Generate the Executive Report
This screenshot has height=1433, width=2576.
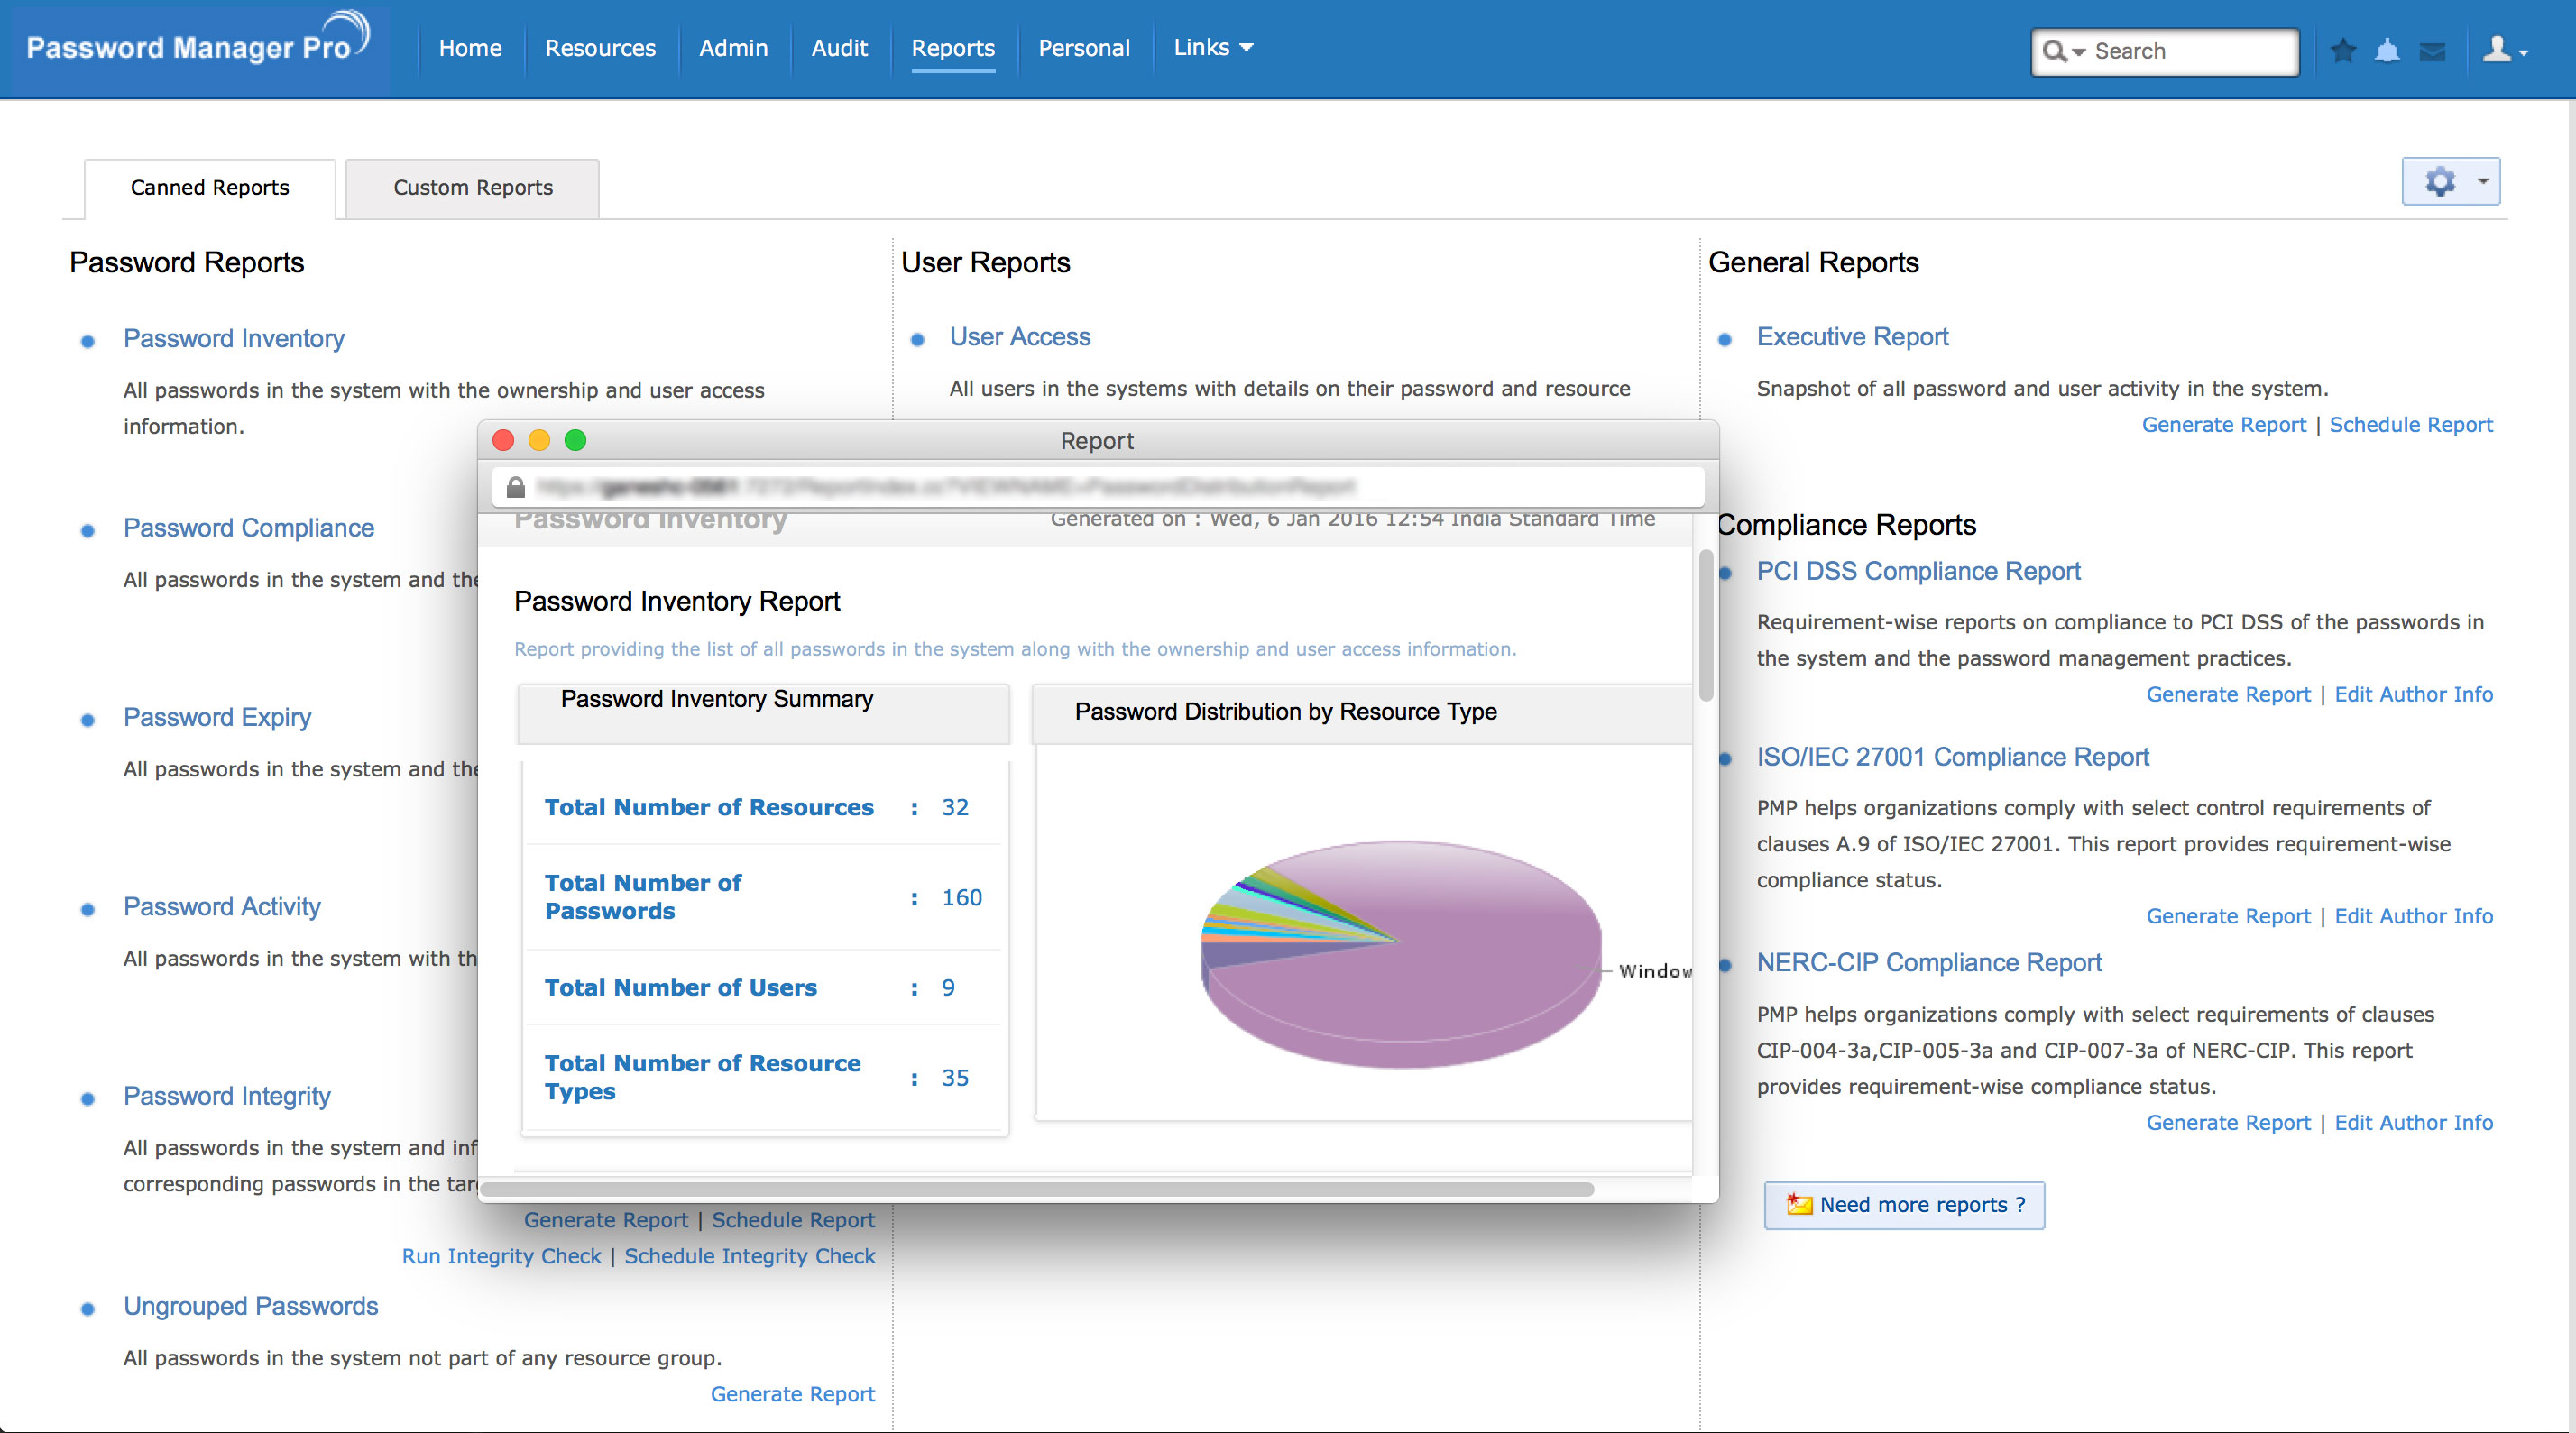2223,424
